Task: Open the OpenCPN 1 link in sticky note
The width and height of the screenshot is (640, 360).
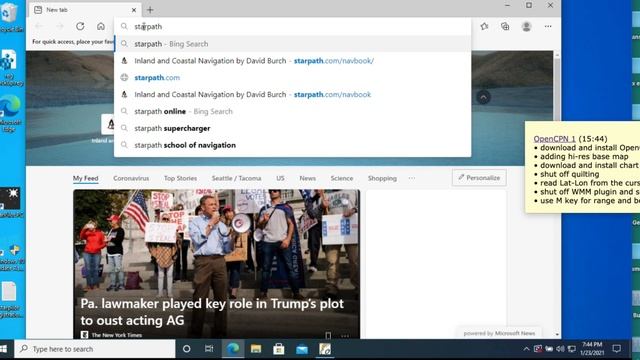Action: point(554,139)
